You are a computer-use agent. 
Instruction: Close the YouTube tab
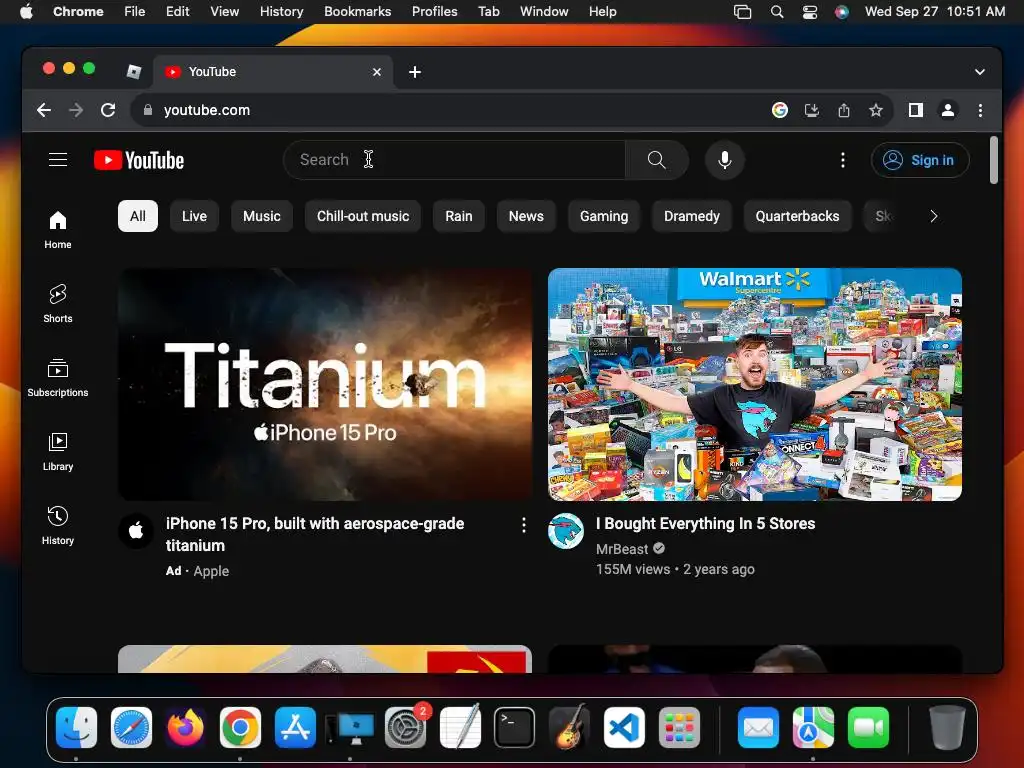pos(377,72)
